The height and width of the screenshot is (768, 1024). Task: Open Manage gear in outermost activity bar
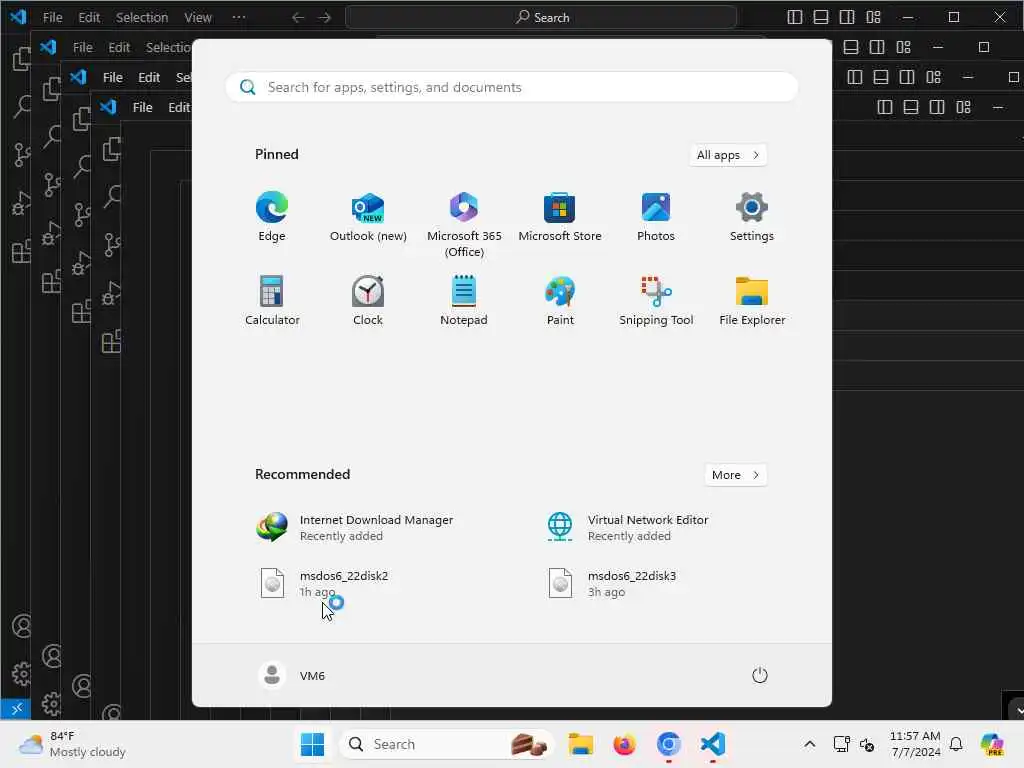[x=21, y=673]
